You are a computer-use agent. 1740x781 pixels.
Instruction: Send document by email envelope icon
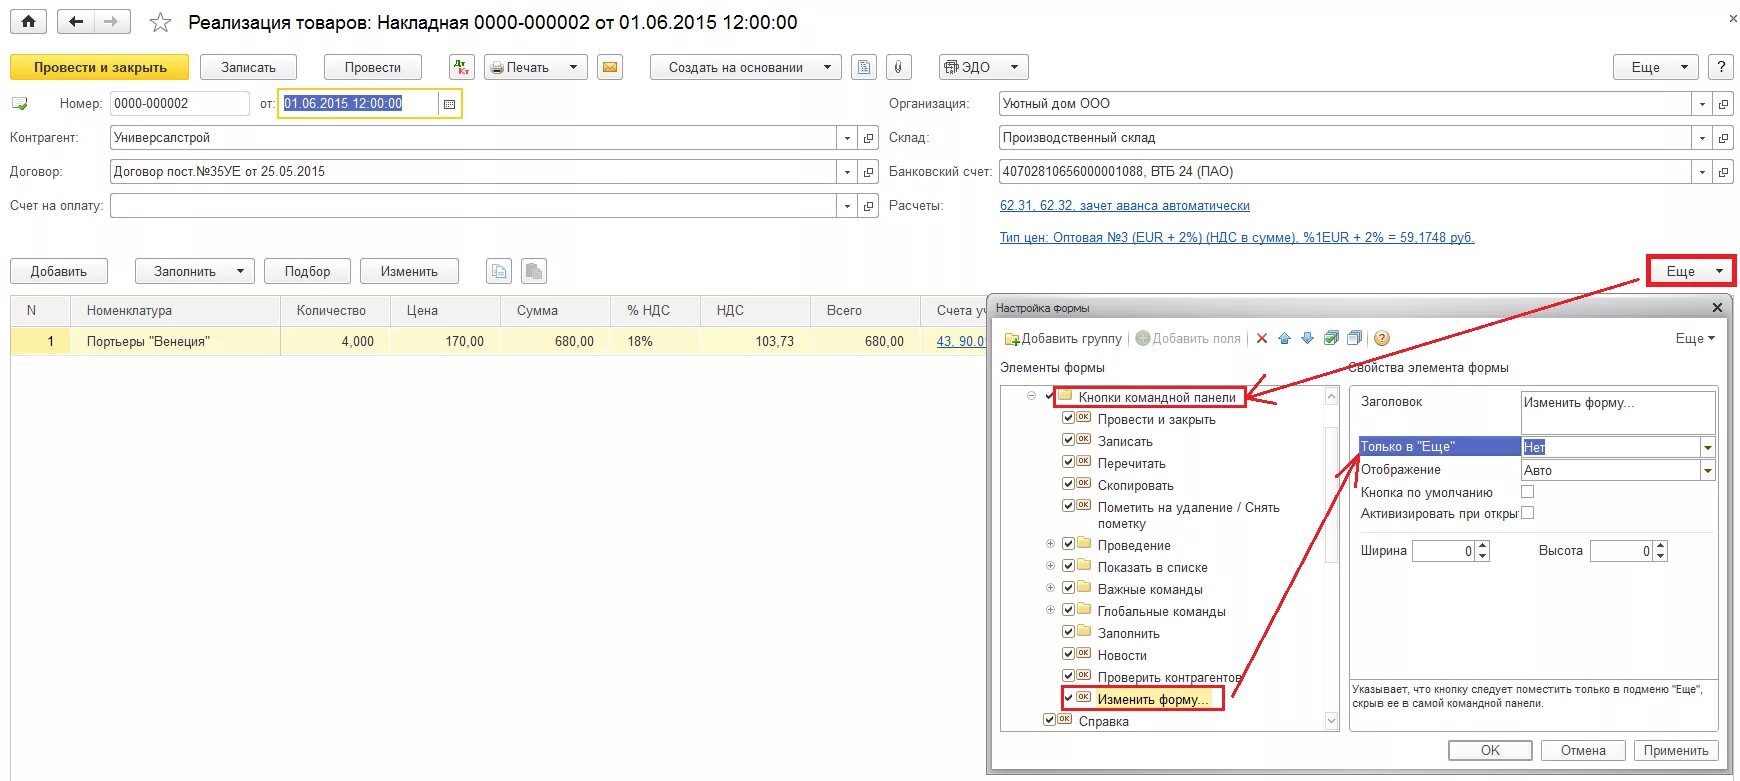609,67
